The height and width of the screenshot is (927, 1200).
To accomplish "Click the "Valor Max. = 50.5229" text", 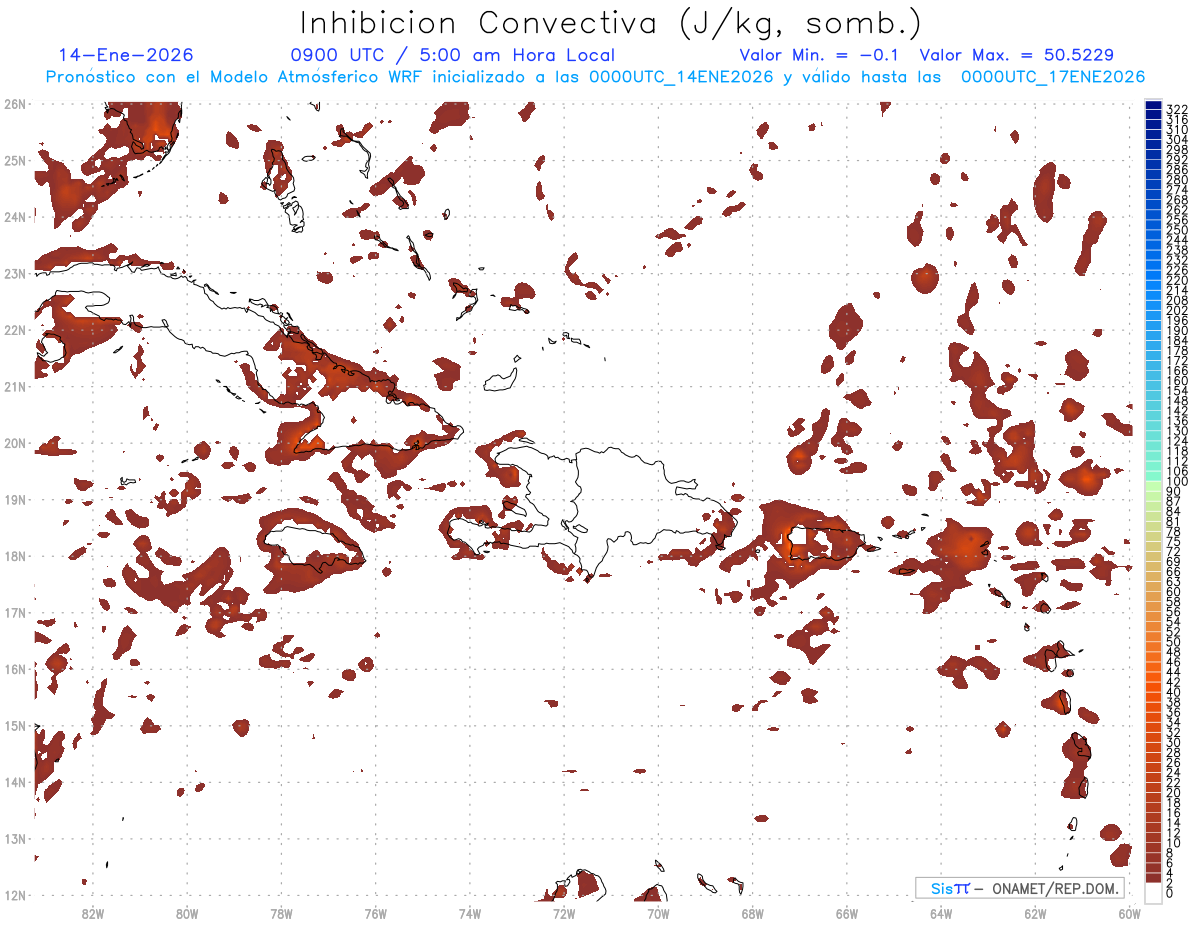I will coord(1017,55).
